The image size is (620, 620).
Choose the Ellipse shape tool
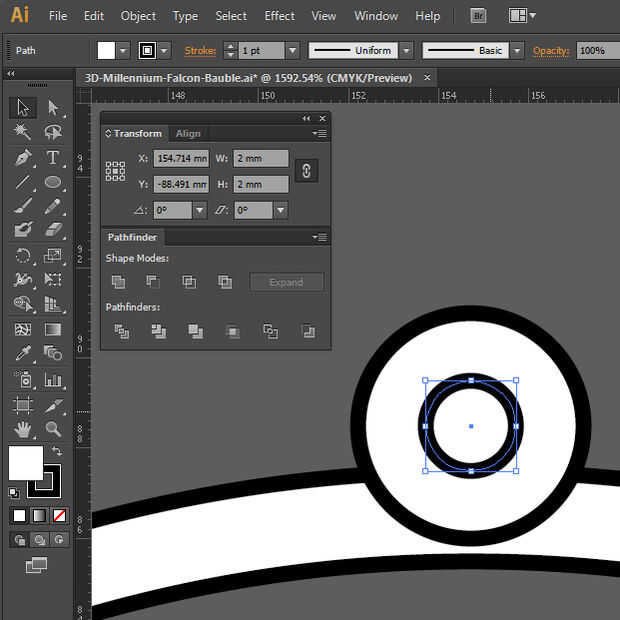click(53, 182)
